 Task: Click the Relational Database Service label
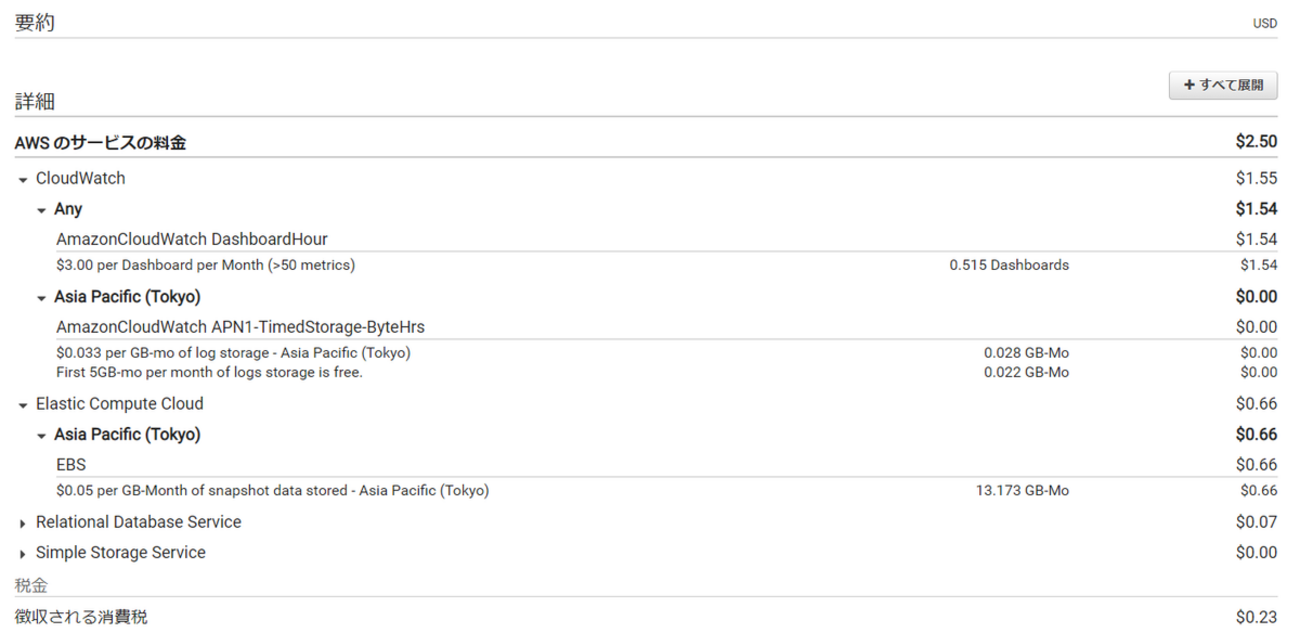point(138,522)
